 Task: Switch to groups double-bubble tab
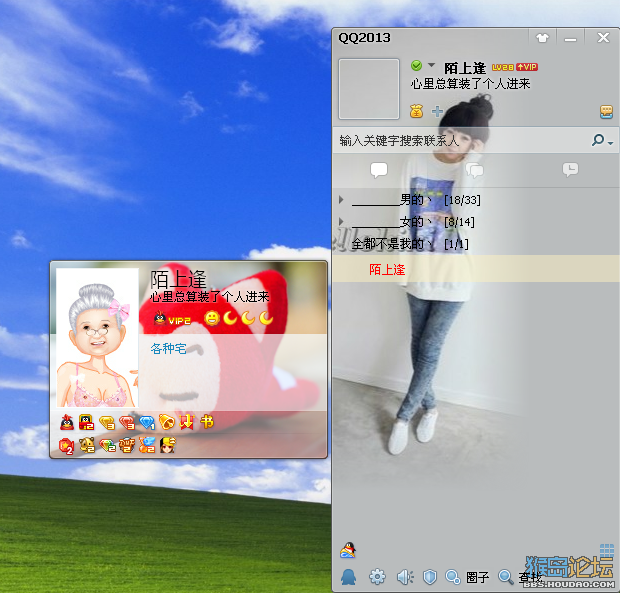coord(474,170)
